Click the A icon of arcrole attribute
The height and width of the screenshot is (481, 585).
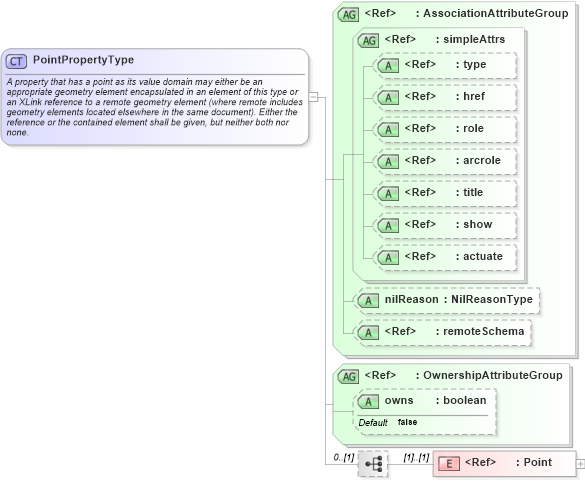click(388, 162)
